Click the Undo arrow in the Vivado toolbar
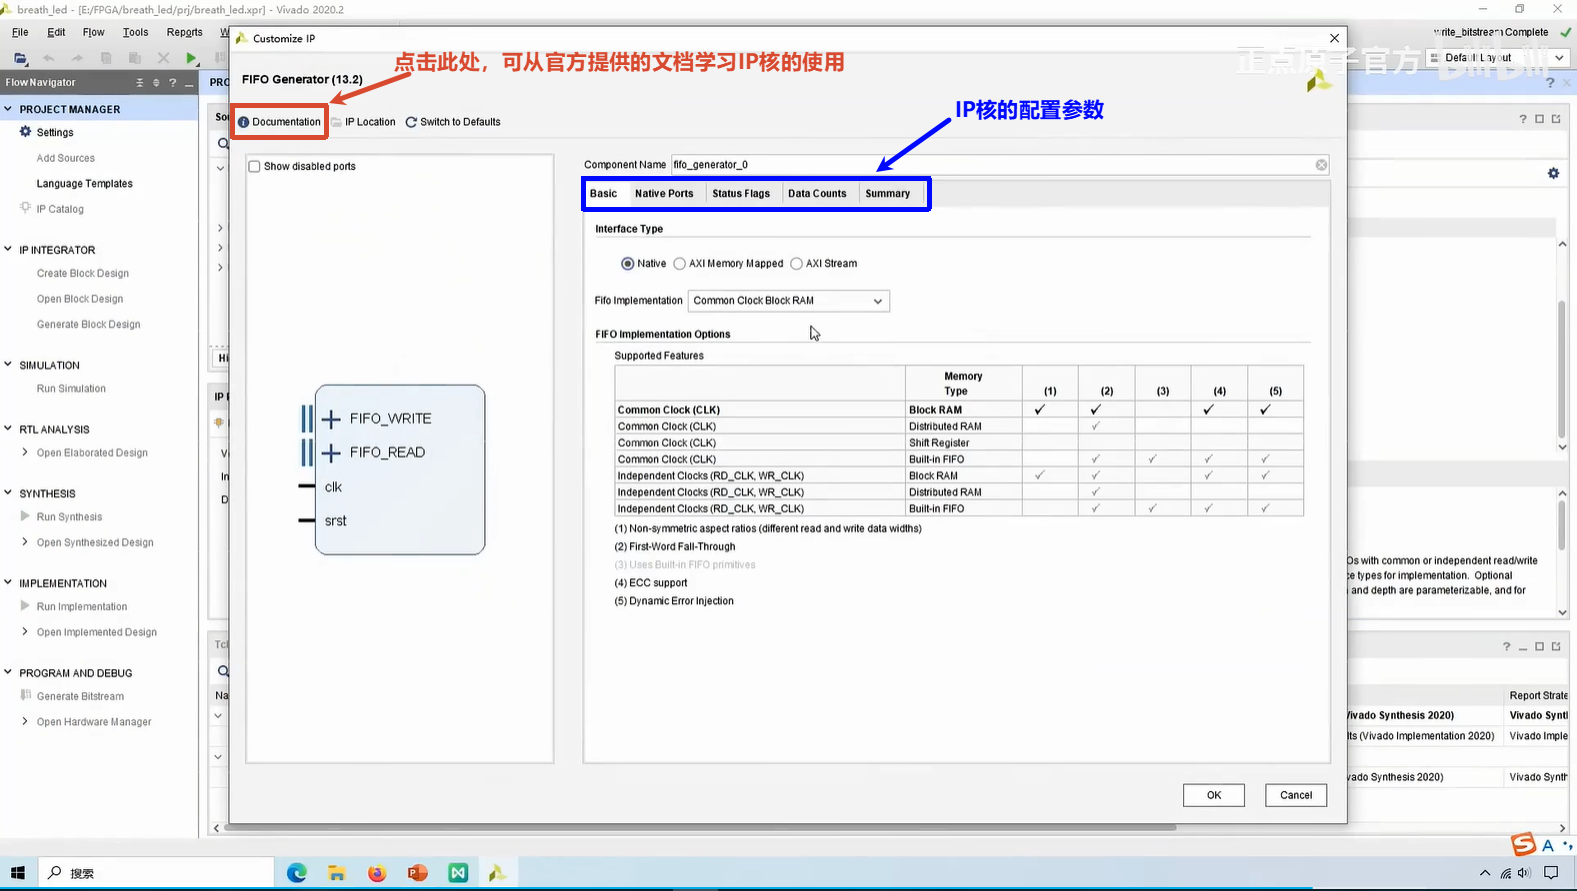This screenshot has width=1577, height=891. pos(48,58)
